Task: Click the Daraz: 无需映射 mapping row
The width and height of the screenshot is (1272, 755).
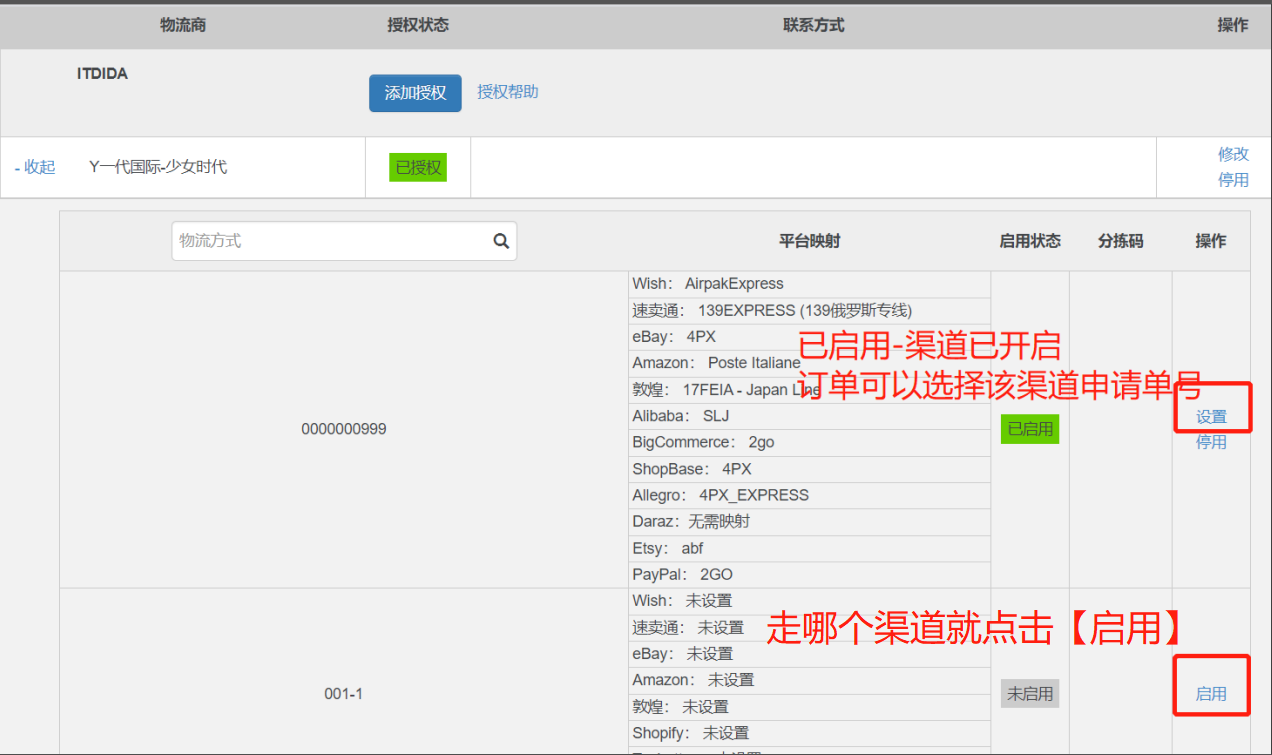Action: [x=809, y=521]
